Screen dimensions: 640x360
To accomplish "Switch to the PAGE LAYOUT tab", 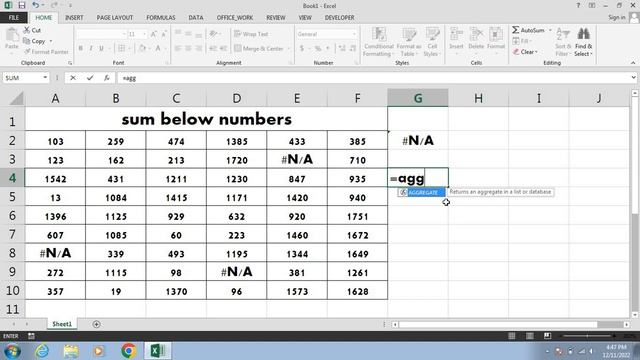I will [x=115, y=18].
